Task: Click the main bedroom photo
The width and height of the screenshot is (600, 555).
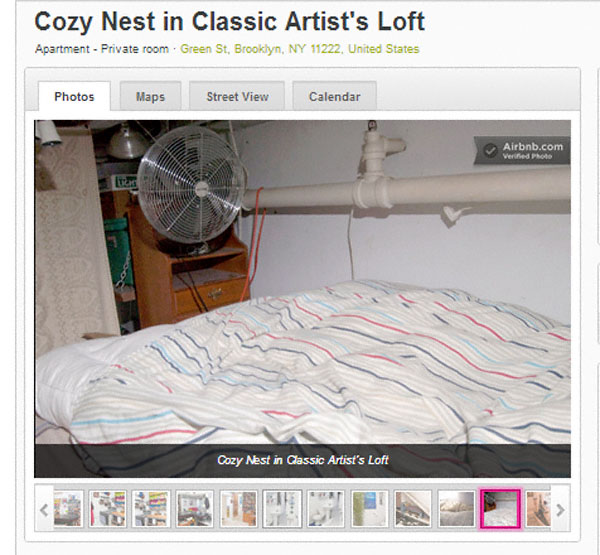Action: point(302,282)
